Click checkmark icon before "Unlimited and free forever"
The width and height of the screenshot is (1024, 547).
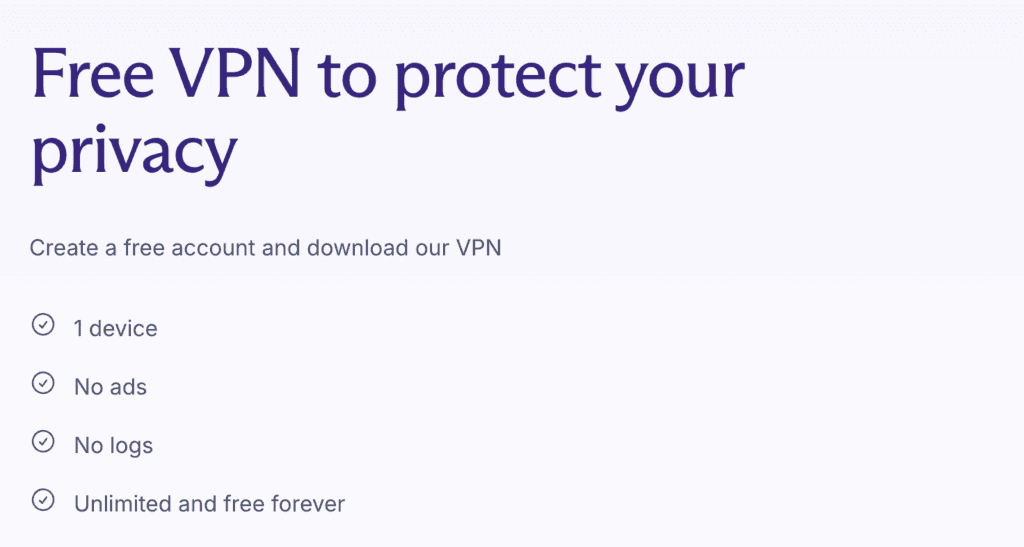pyautogui.click(x=43, y=500)
